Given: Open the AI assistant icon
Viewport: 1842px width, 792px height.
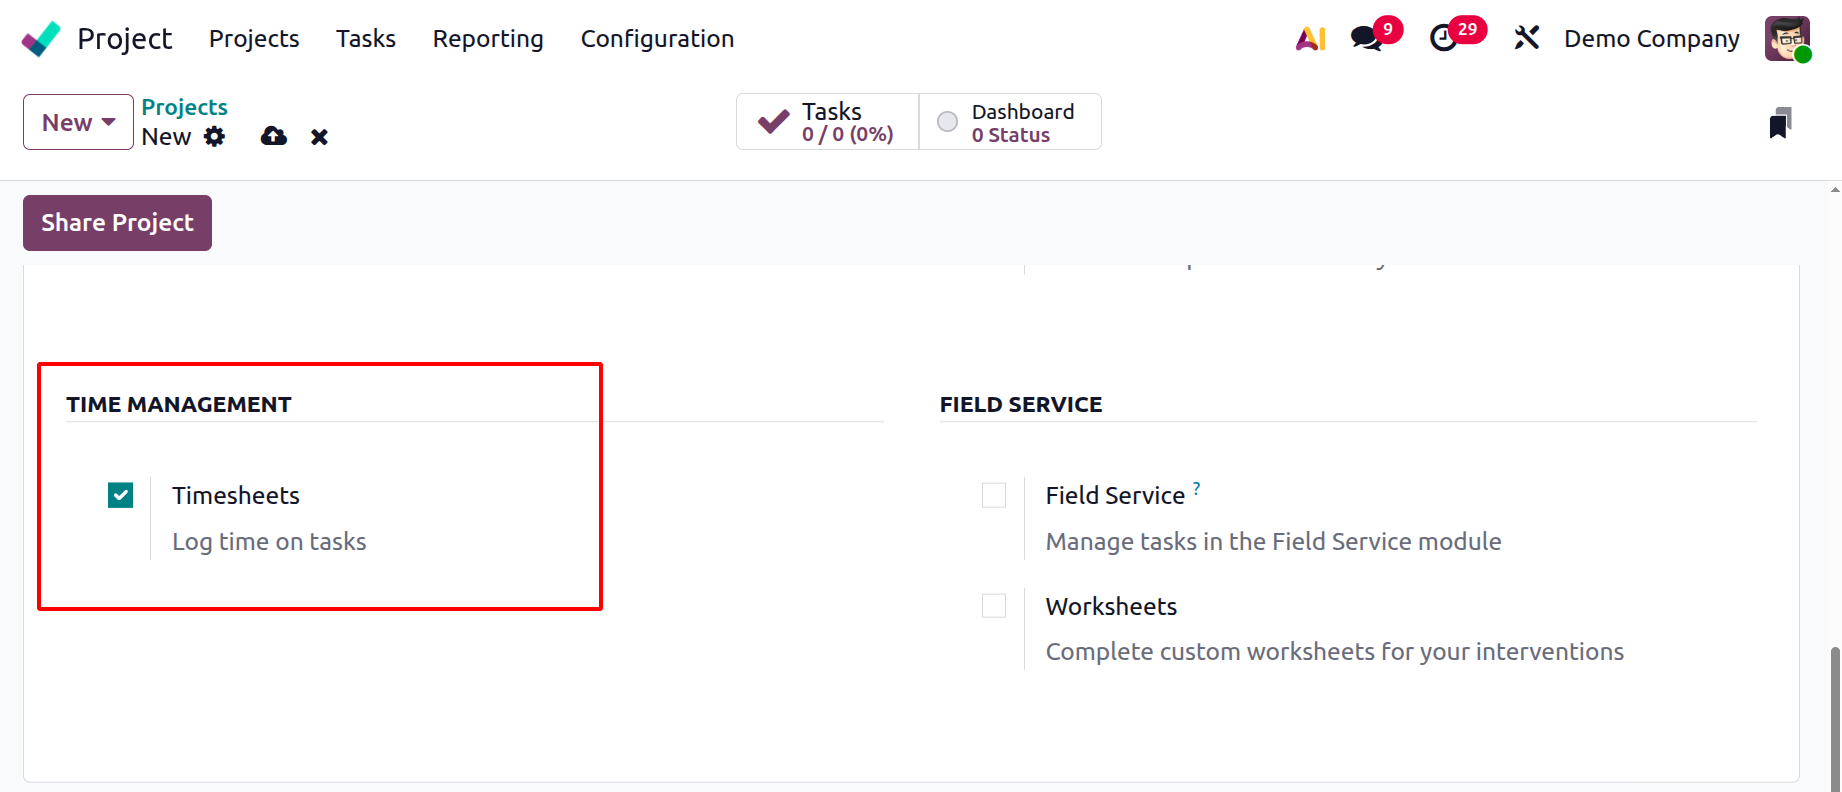Looking at the screenshot, I should coord(1310,39).
